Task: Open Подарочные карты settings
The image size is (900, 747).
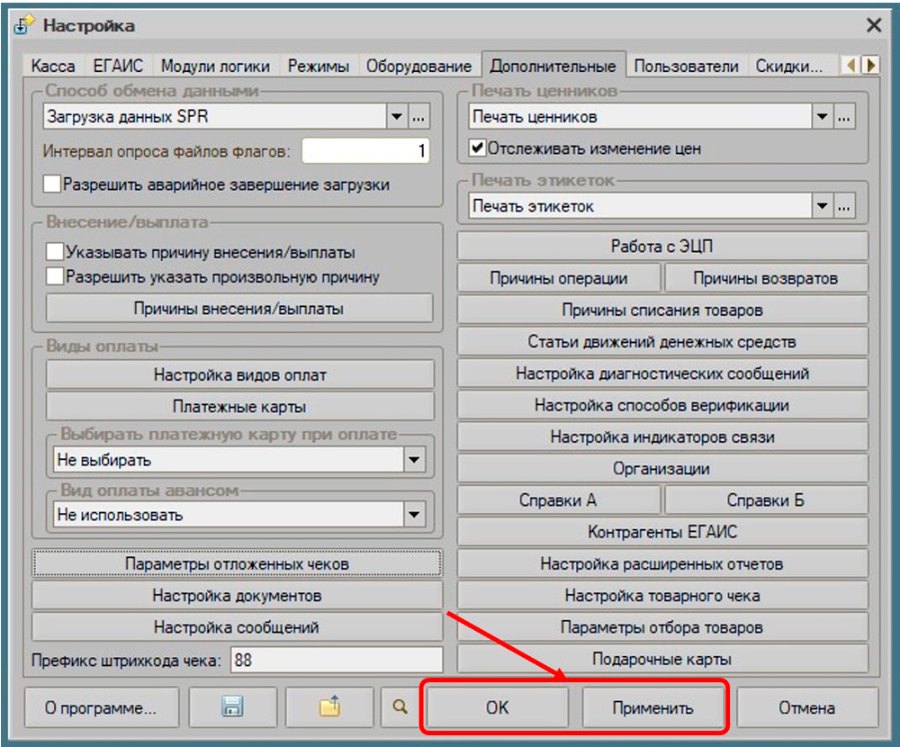Action: (662, 659)
